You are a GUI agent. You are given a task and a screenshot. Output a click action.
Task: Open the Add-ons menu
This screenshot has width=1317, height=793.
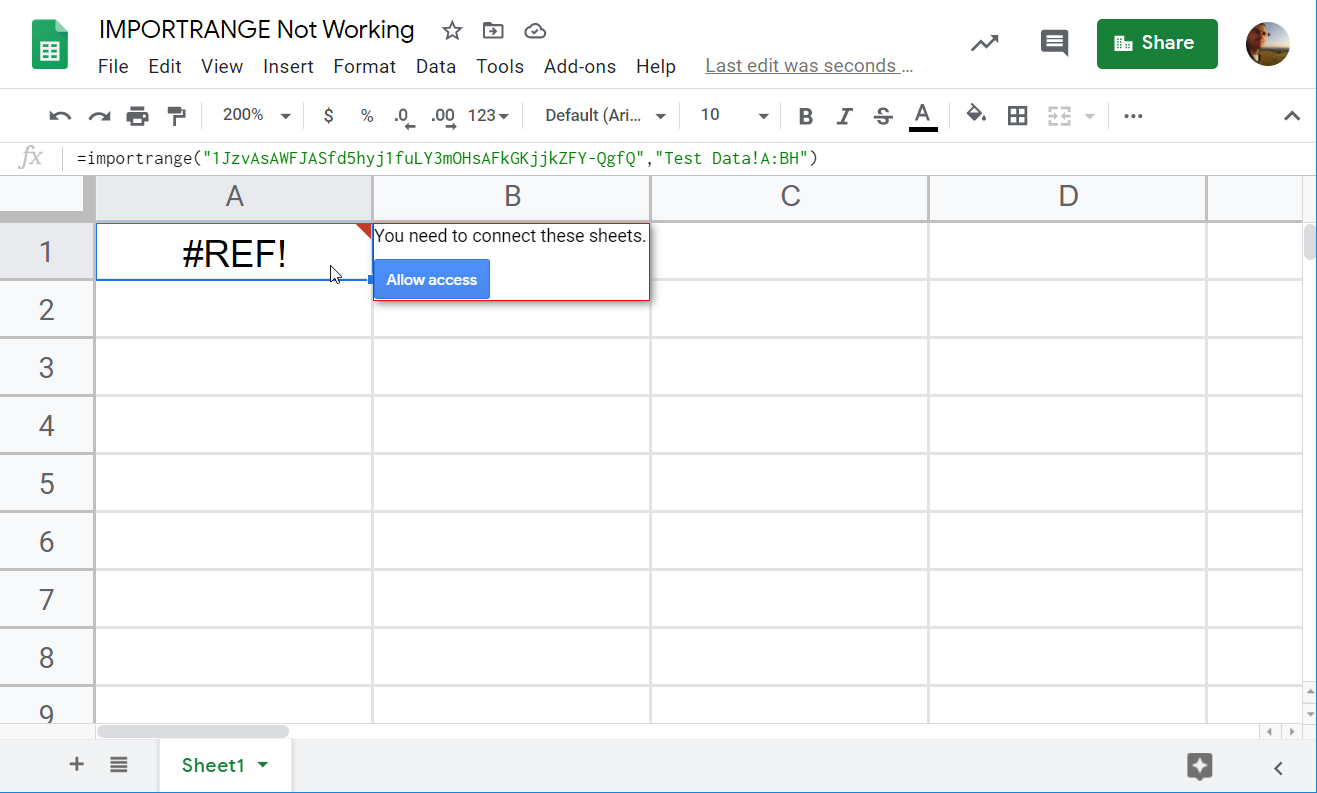coord(580,66)
